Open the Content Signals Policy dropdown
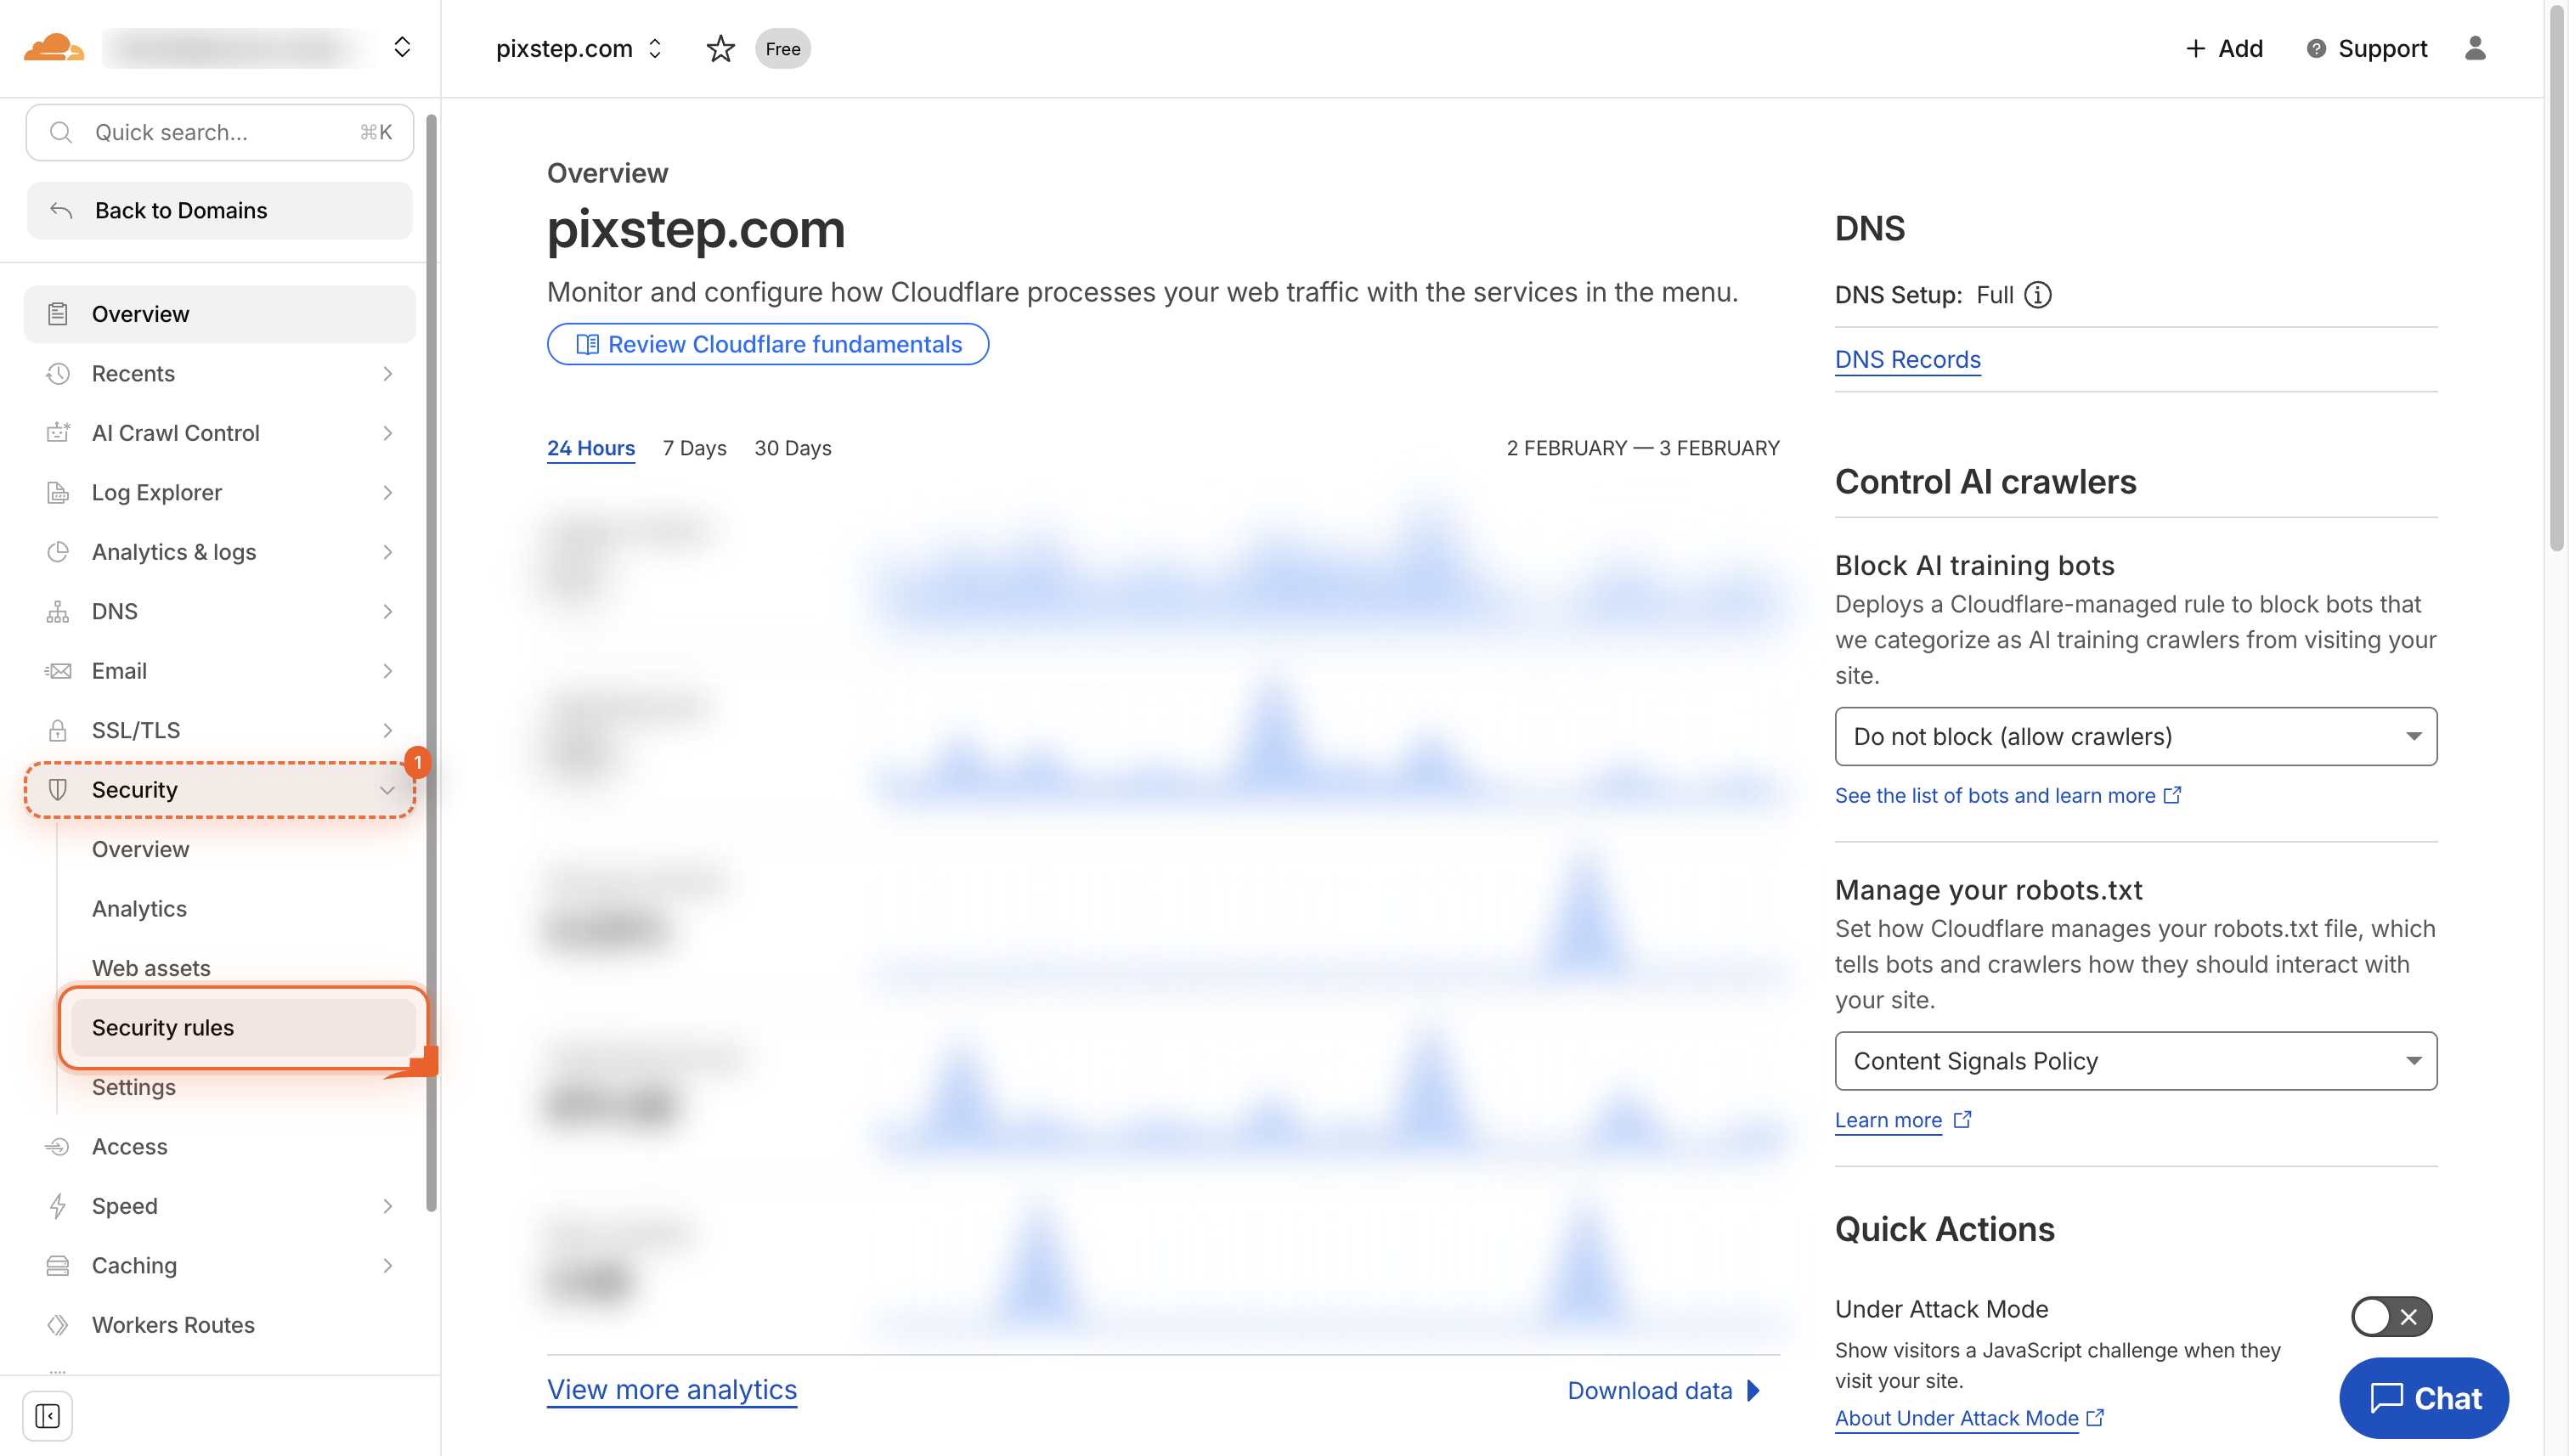This screenshot has height=1456, width=2569. (2136, 1060)
